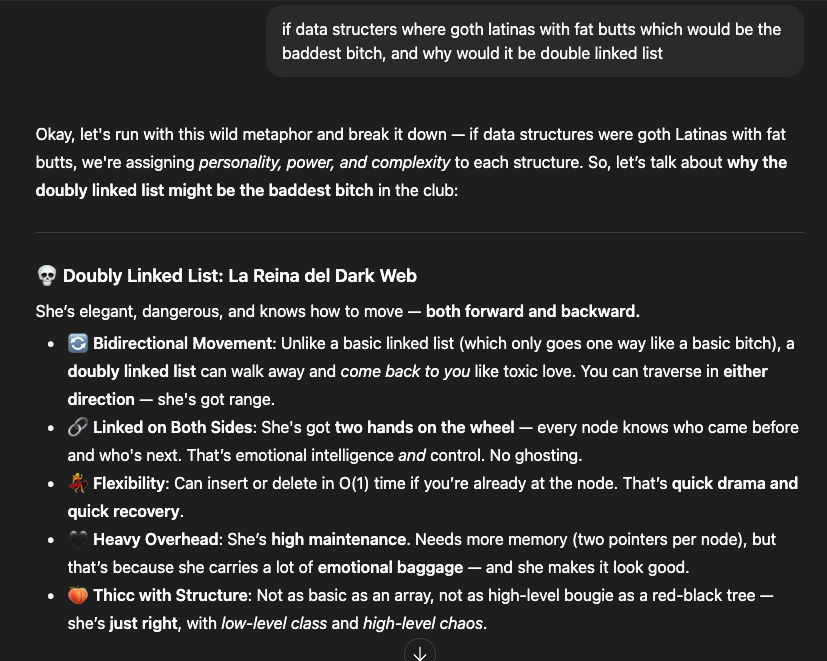Click the bold "Flexibility" label

[x=129, y=483]
